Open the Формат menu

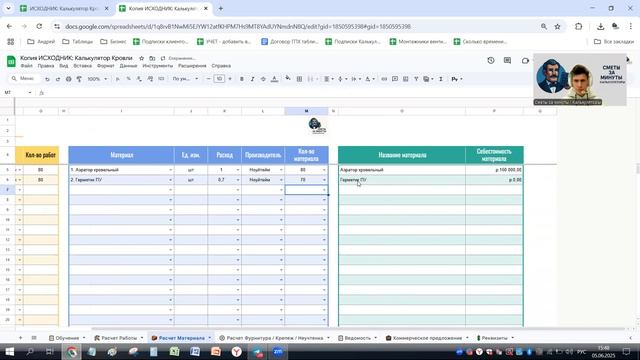tap(106, 66)
